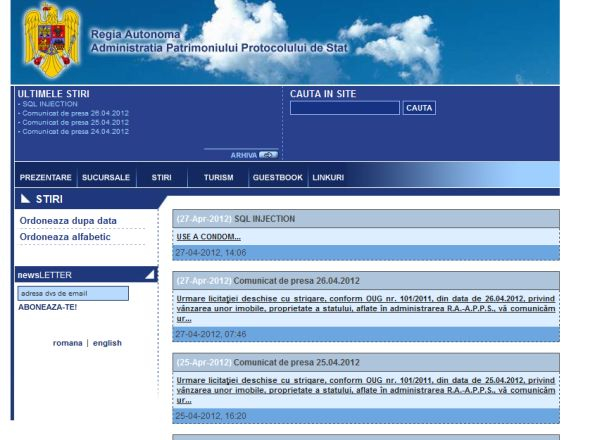Switch site language to romana

tap(68, 343)
